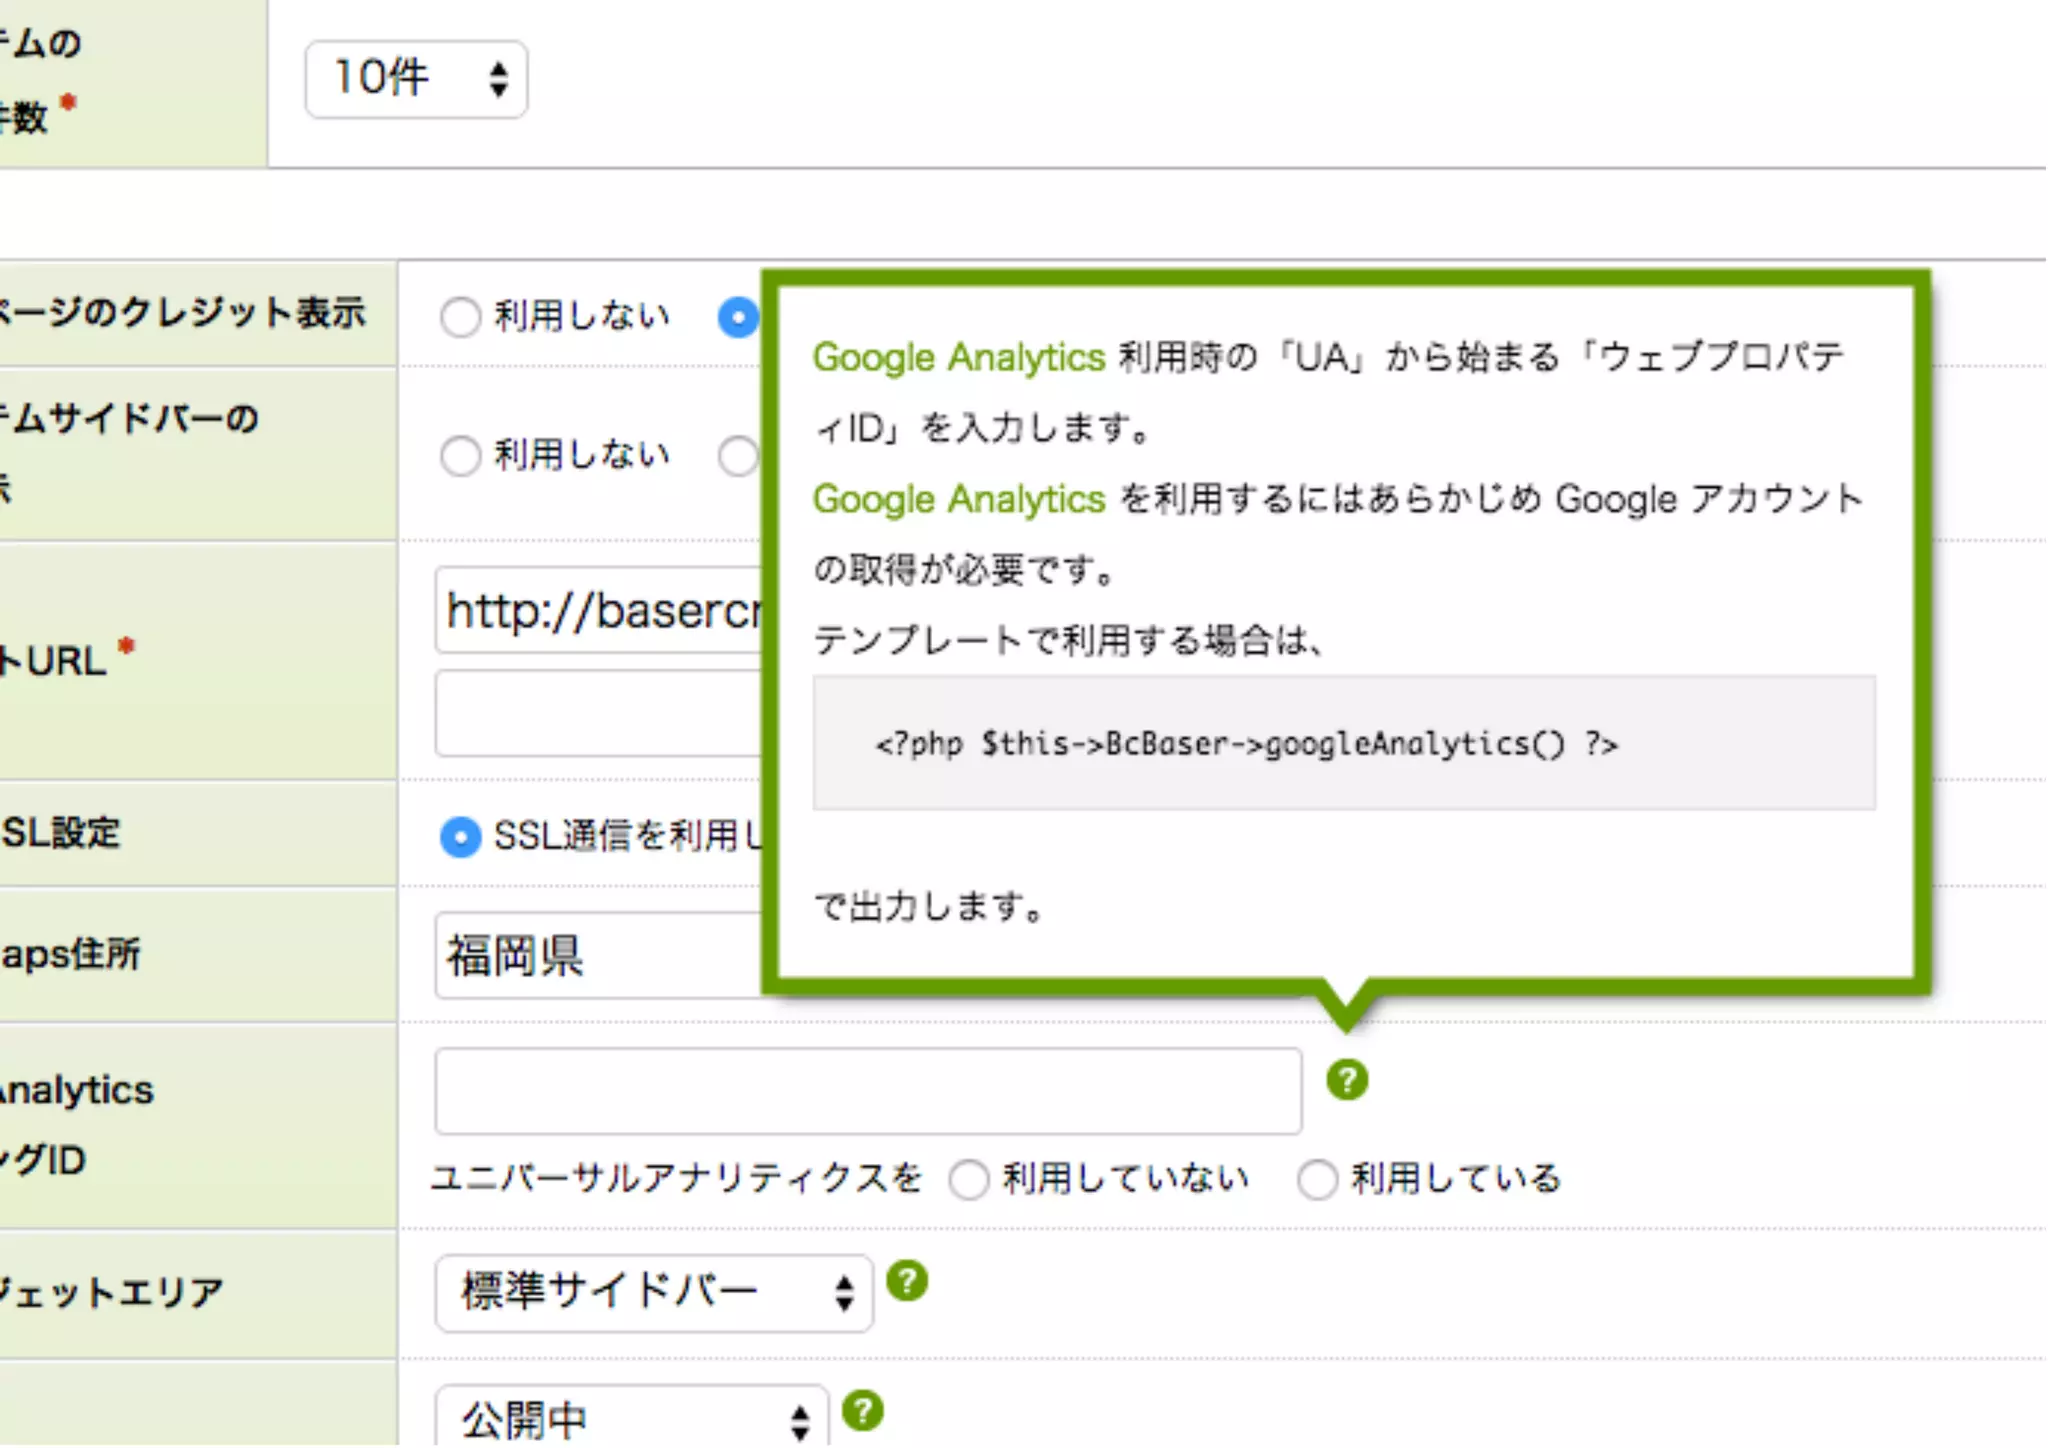Click first Google Analytics link in tooltip

pos(958,357)
